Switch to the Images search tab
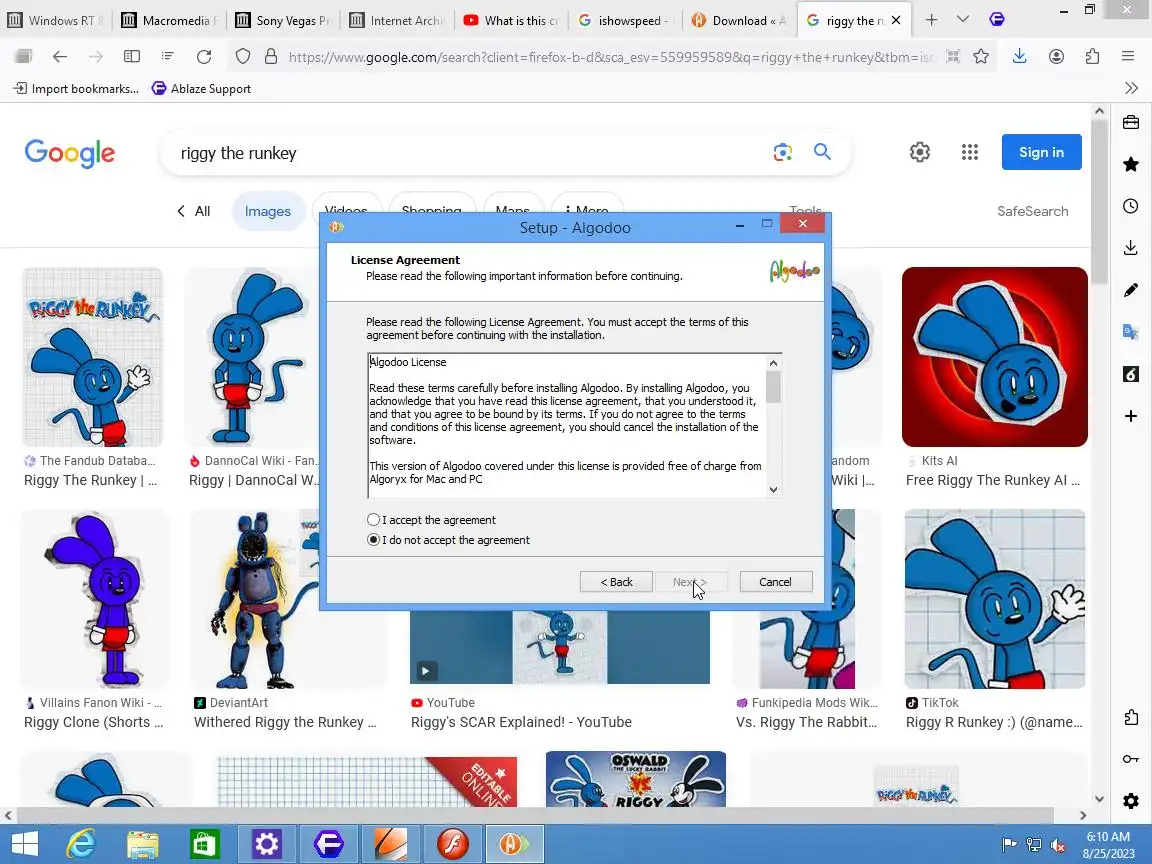 267,212
